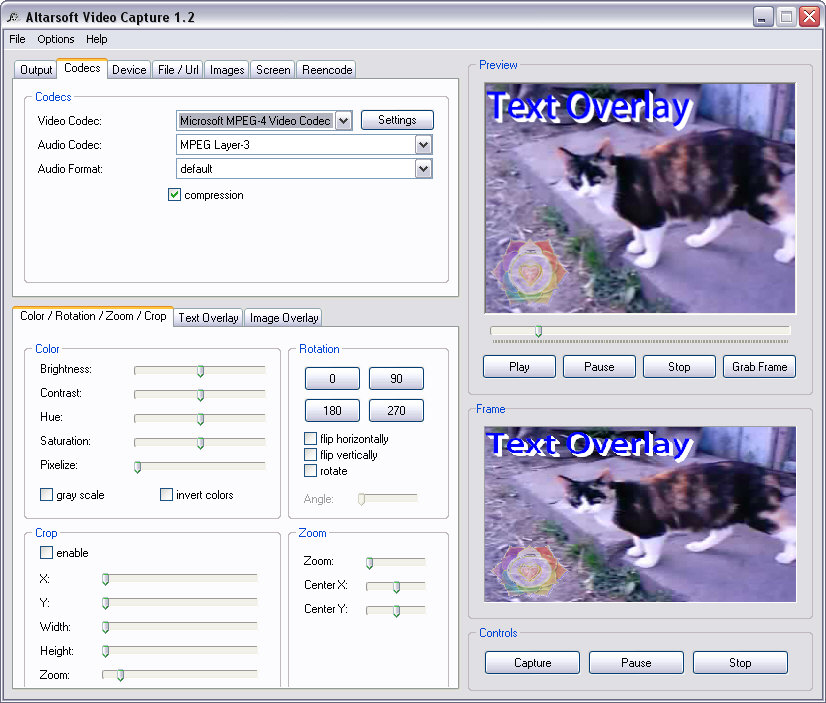Open video codec Settings

(397, 120)
